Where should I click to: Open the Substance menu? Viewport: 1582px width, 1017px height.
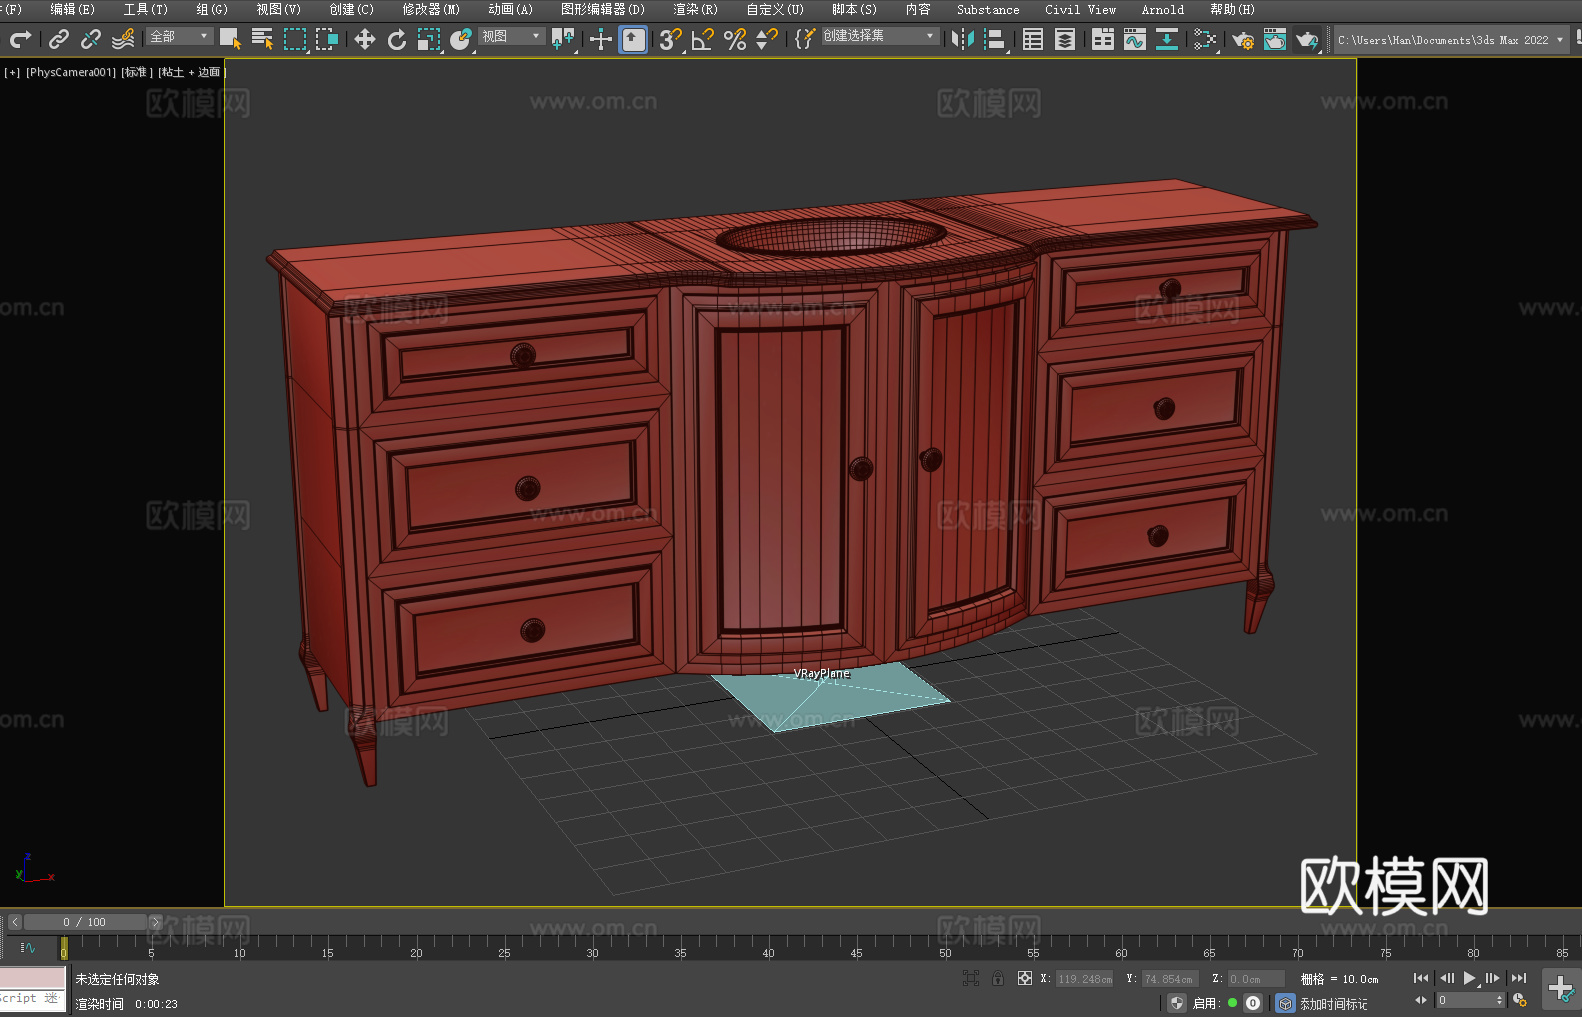988,9
